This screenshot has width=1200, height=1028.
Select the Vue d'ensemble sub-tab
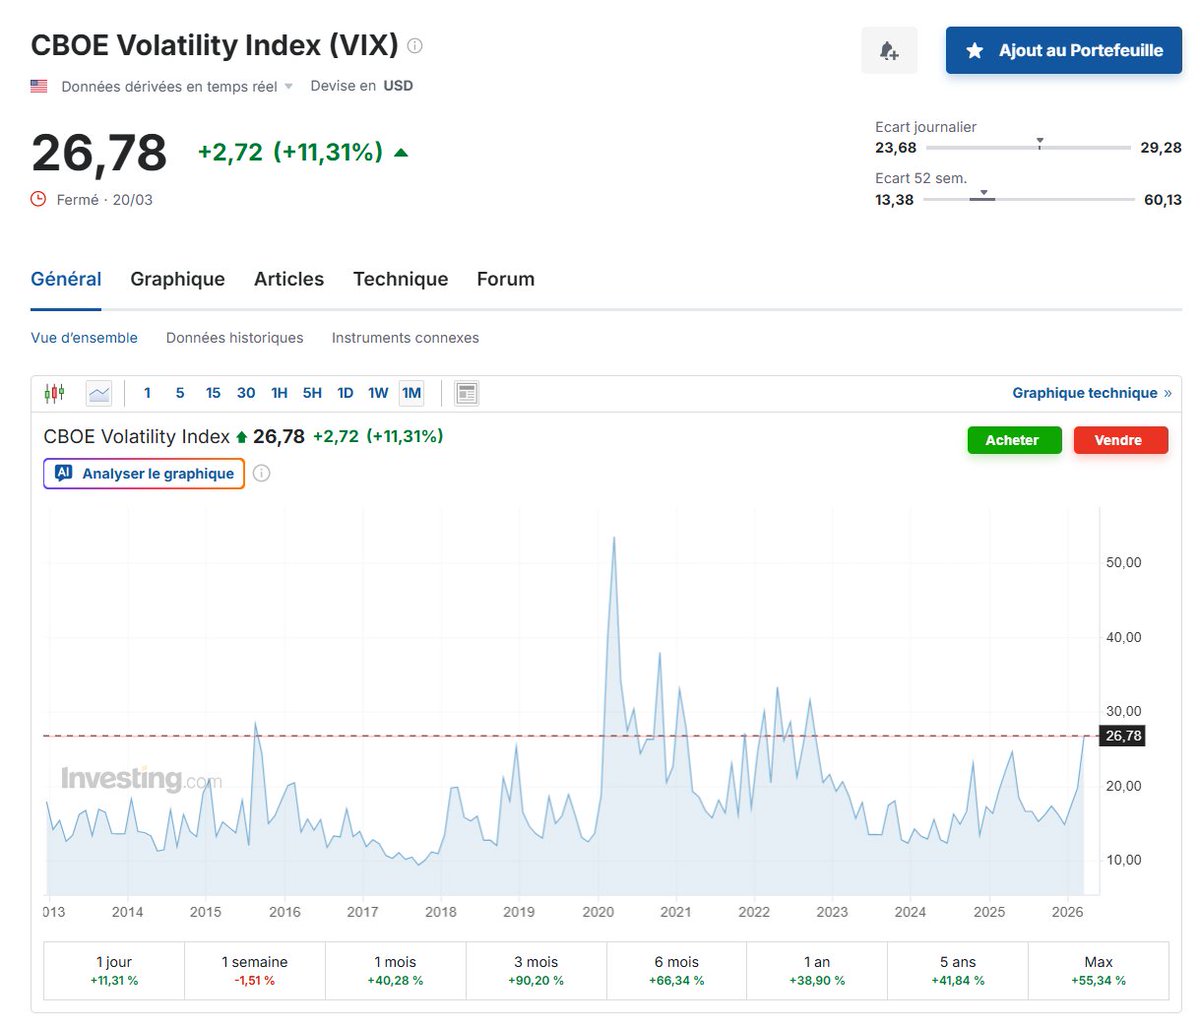coord(84,338)
